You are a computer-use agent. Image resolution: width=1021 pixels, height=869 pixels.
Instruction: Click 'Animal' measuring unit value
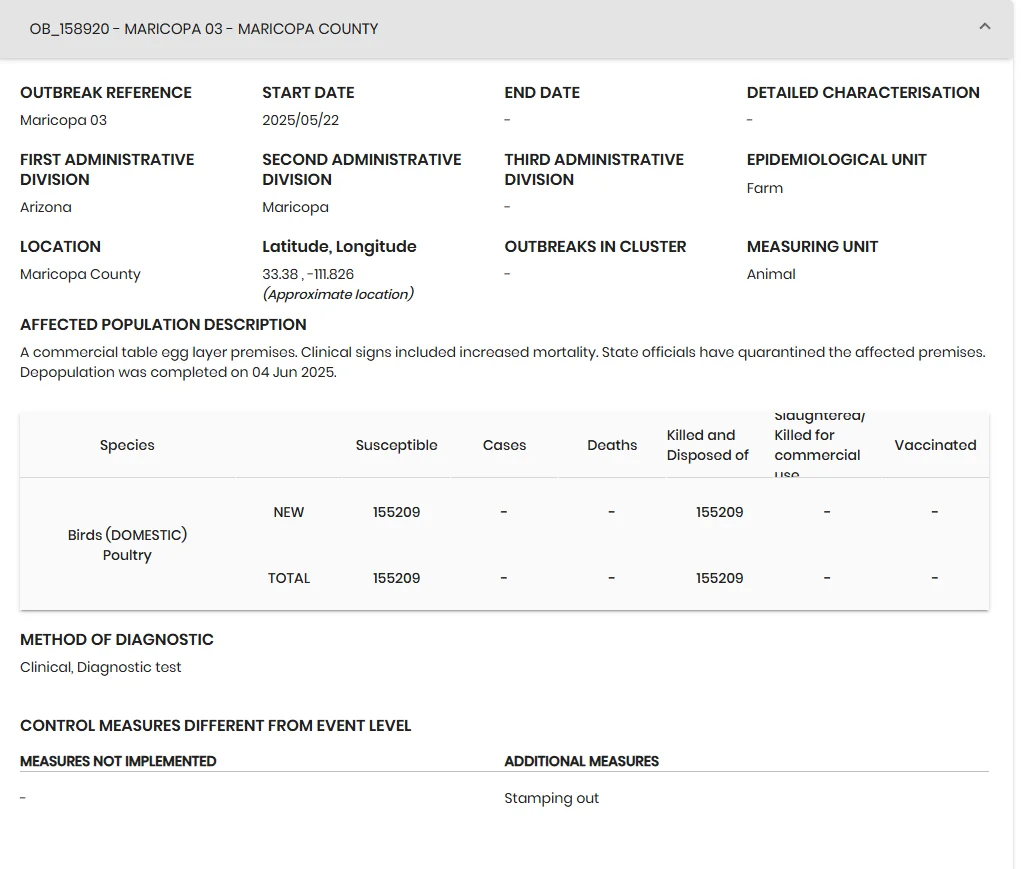coord(771,275)
